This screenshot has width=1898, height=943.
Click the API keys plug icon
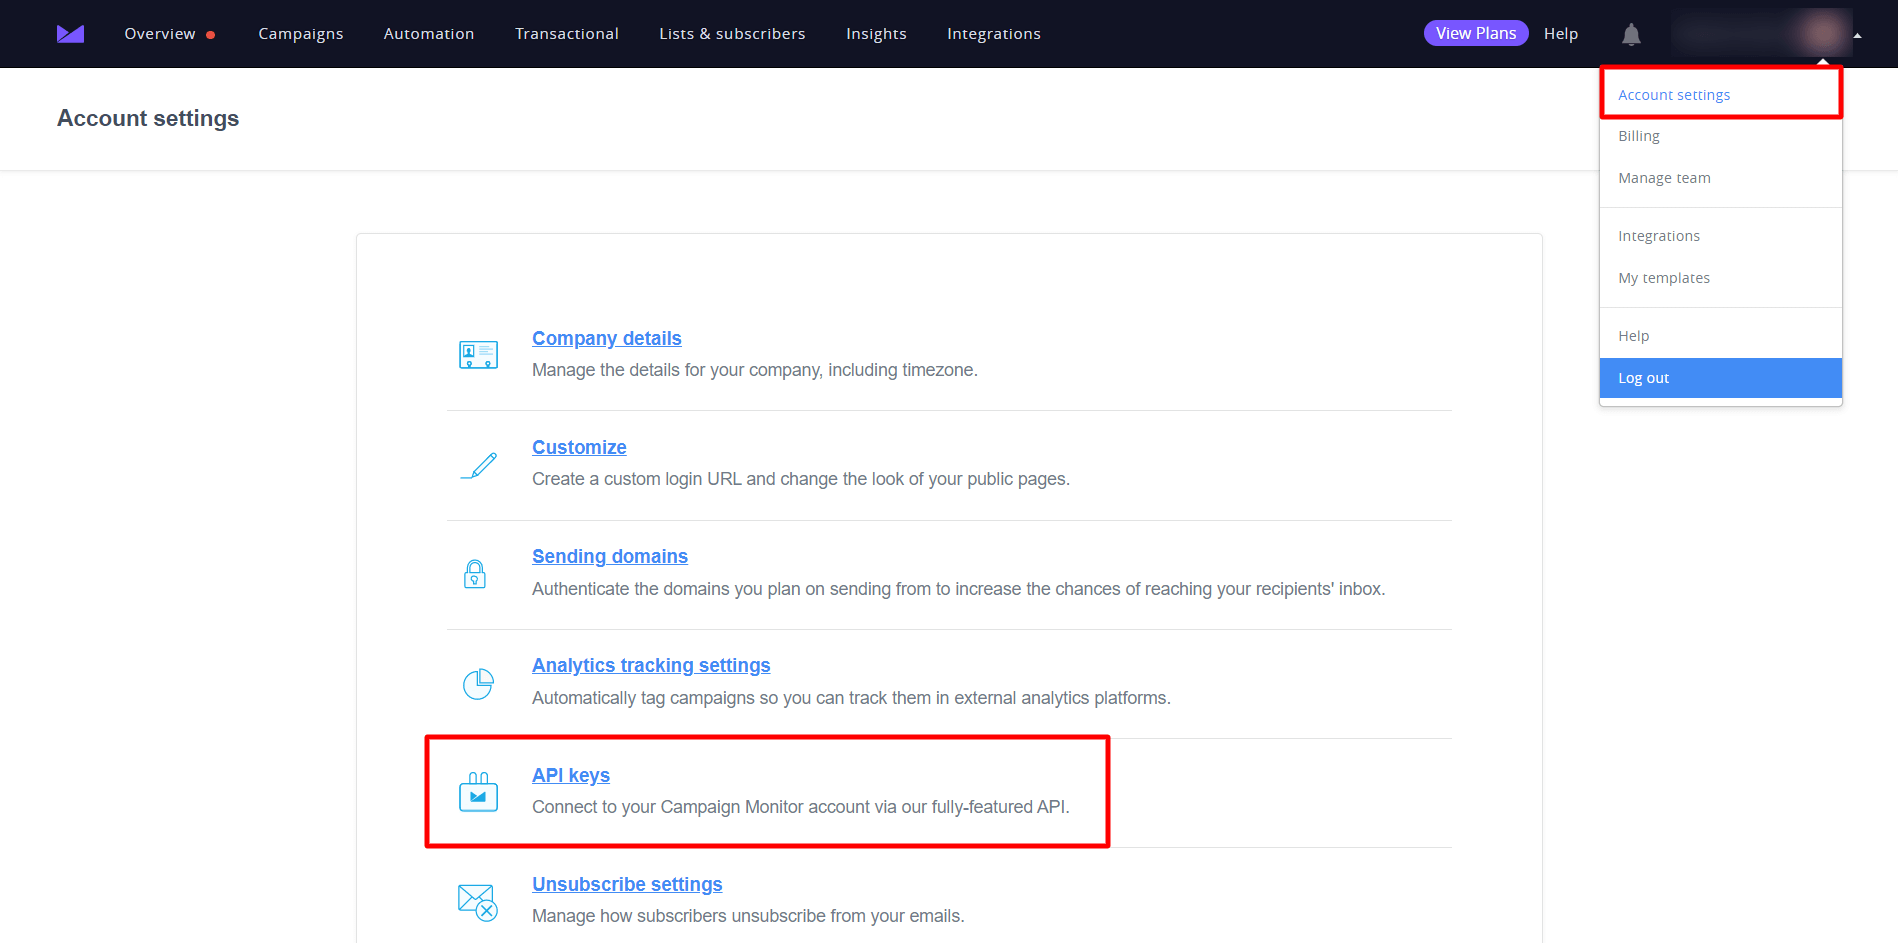478,791
